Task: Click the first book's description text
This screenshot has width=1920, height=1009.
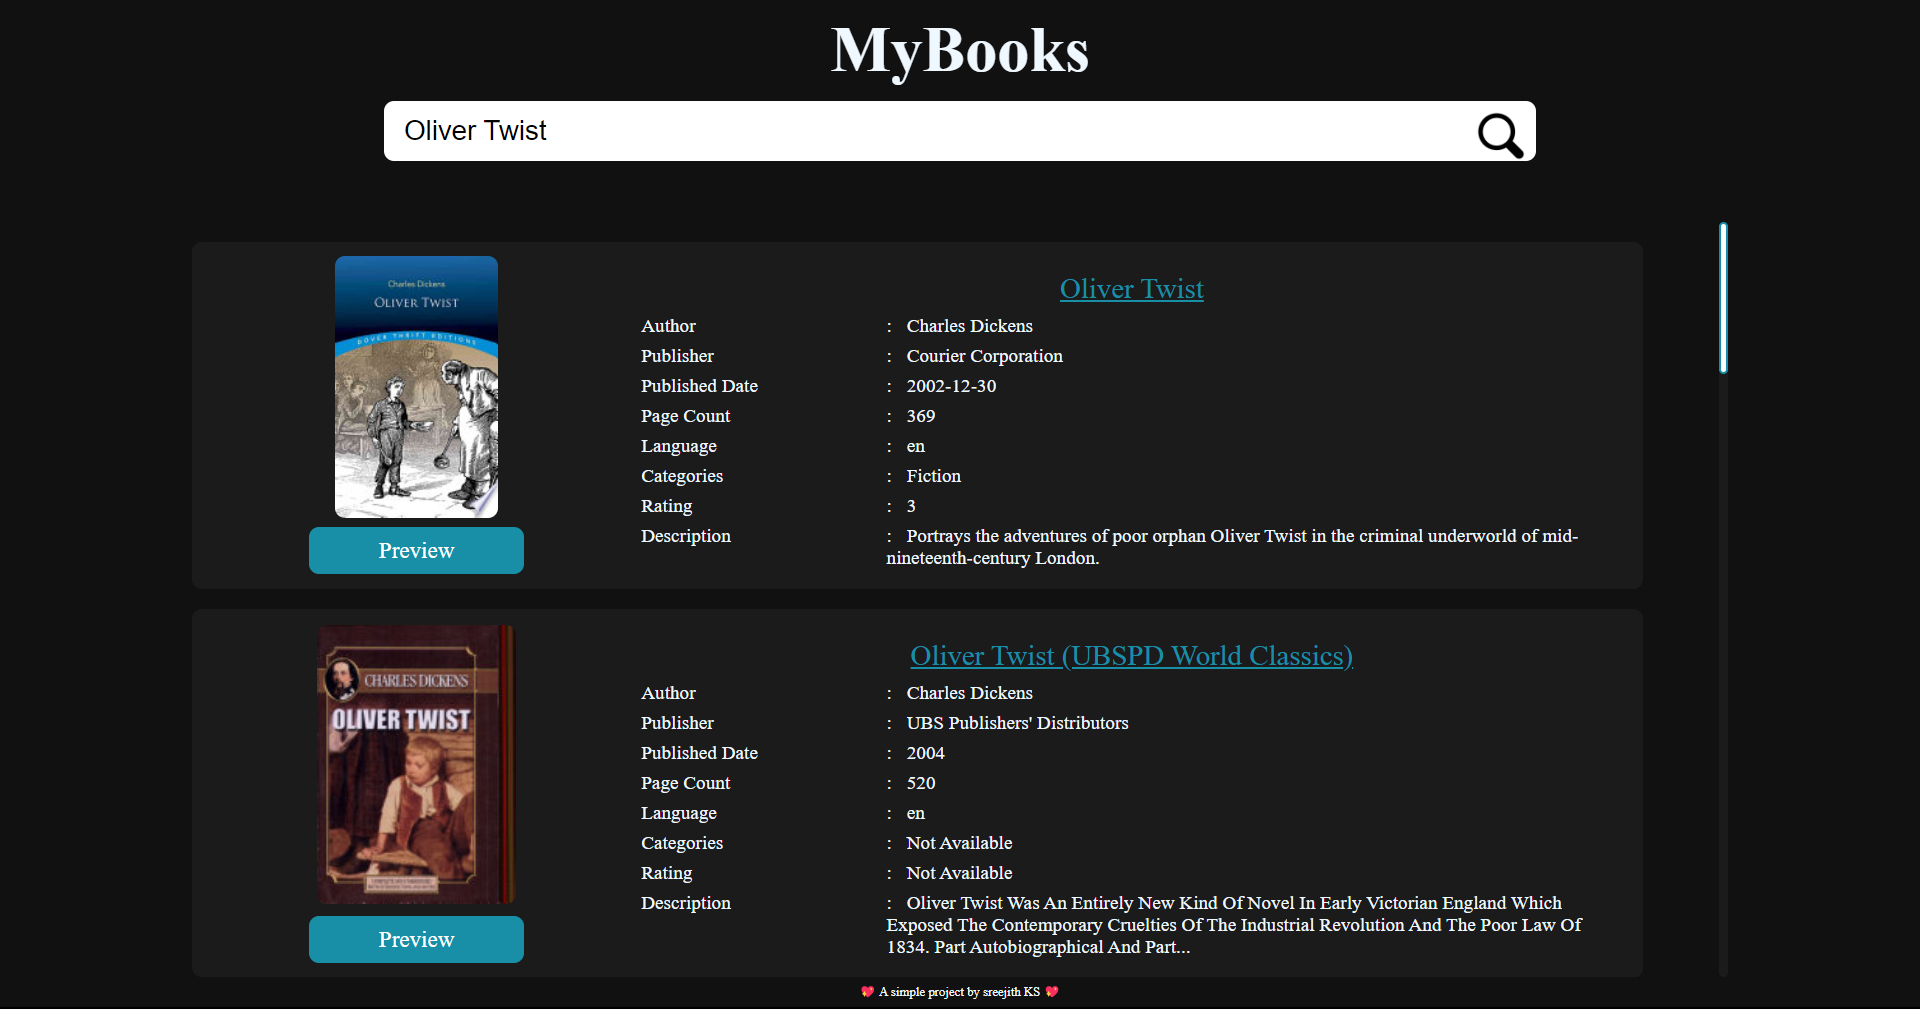Action: tap(1230, 547)
